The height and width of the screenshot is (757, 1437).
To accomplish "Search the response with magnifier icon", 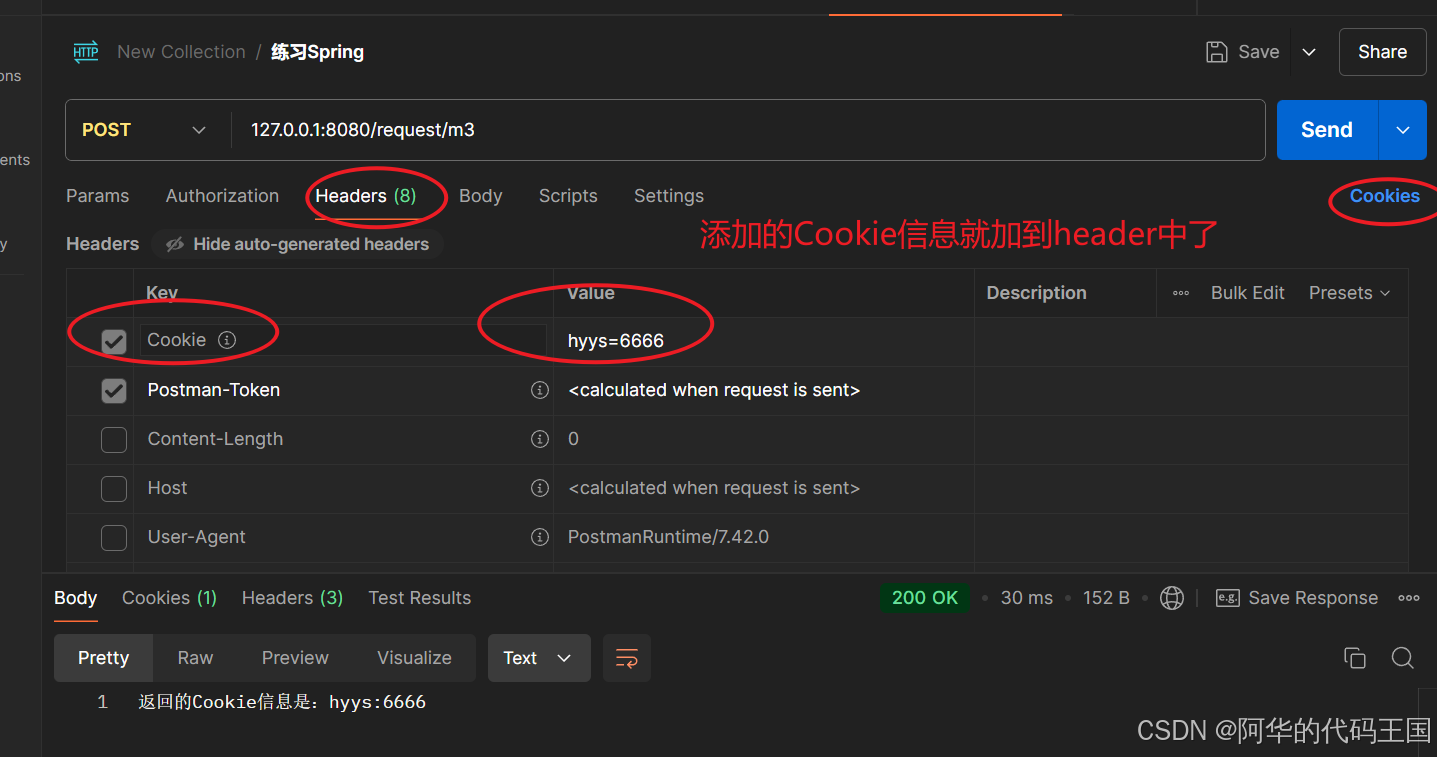I will tap(1403, 658).
